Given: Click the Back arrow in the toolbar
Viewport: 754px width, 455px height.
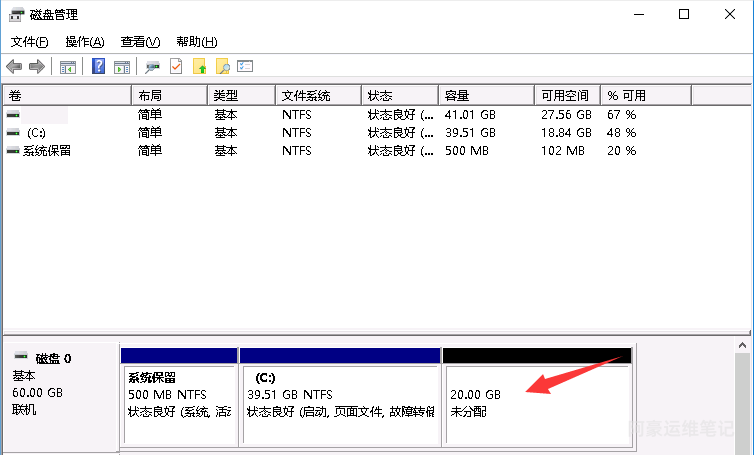Looking at the screenshot, I should pos(14,67).
